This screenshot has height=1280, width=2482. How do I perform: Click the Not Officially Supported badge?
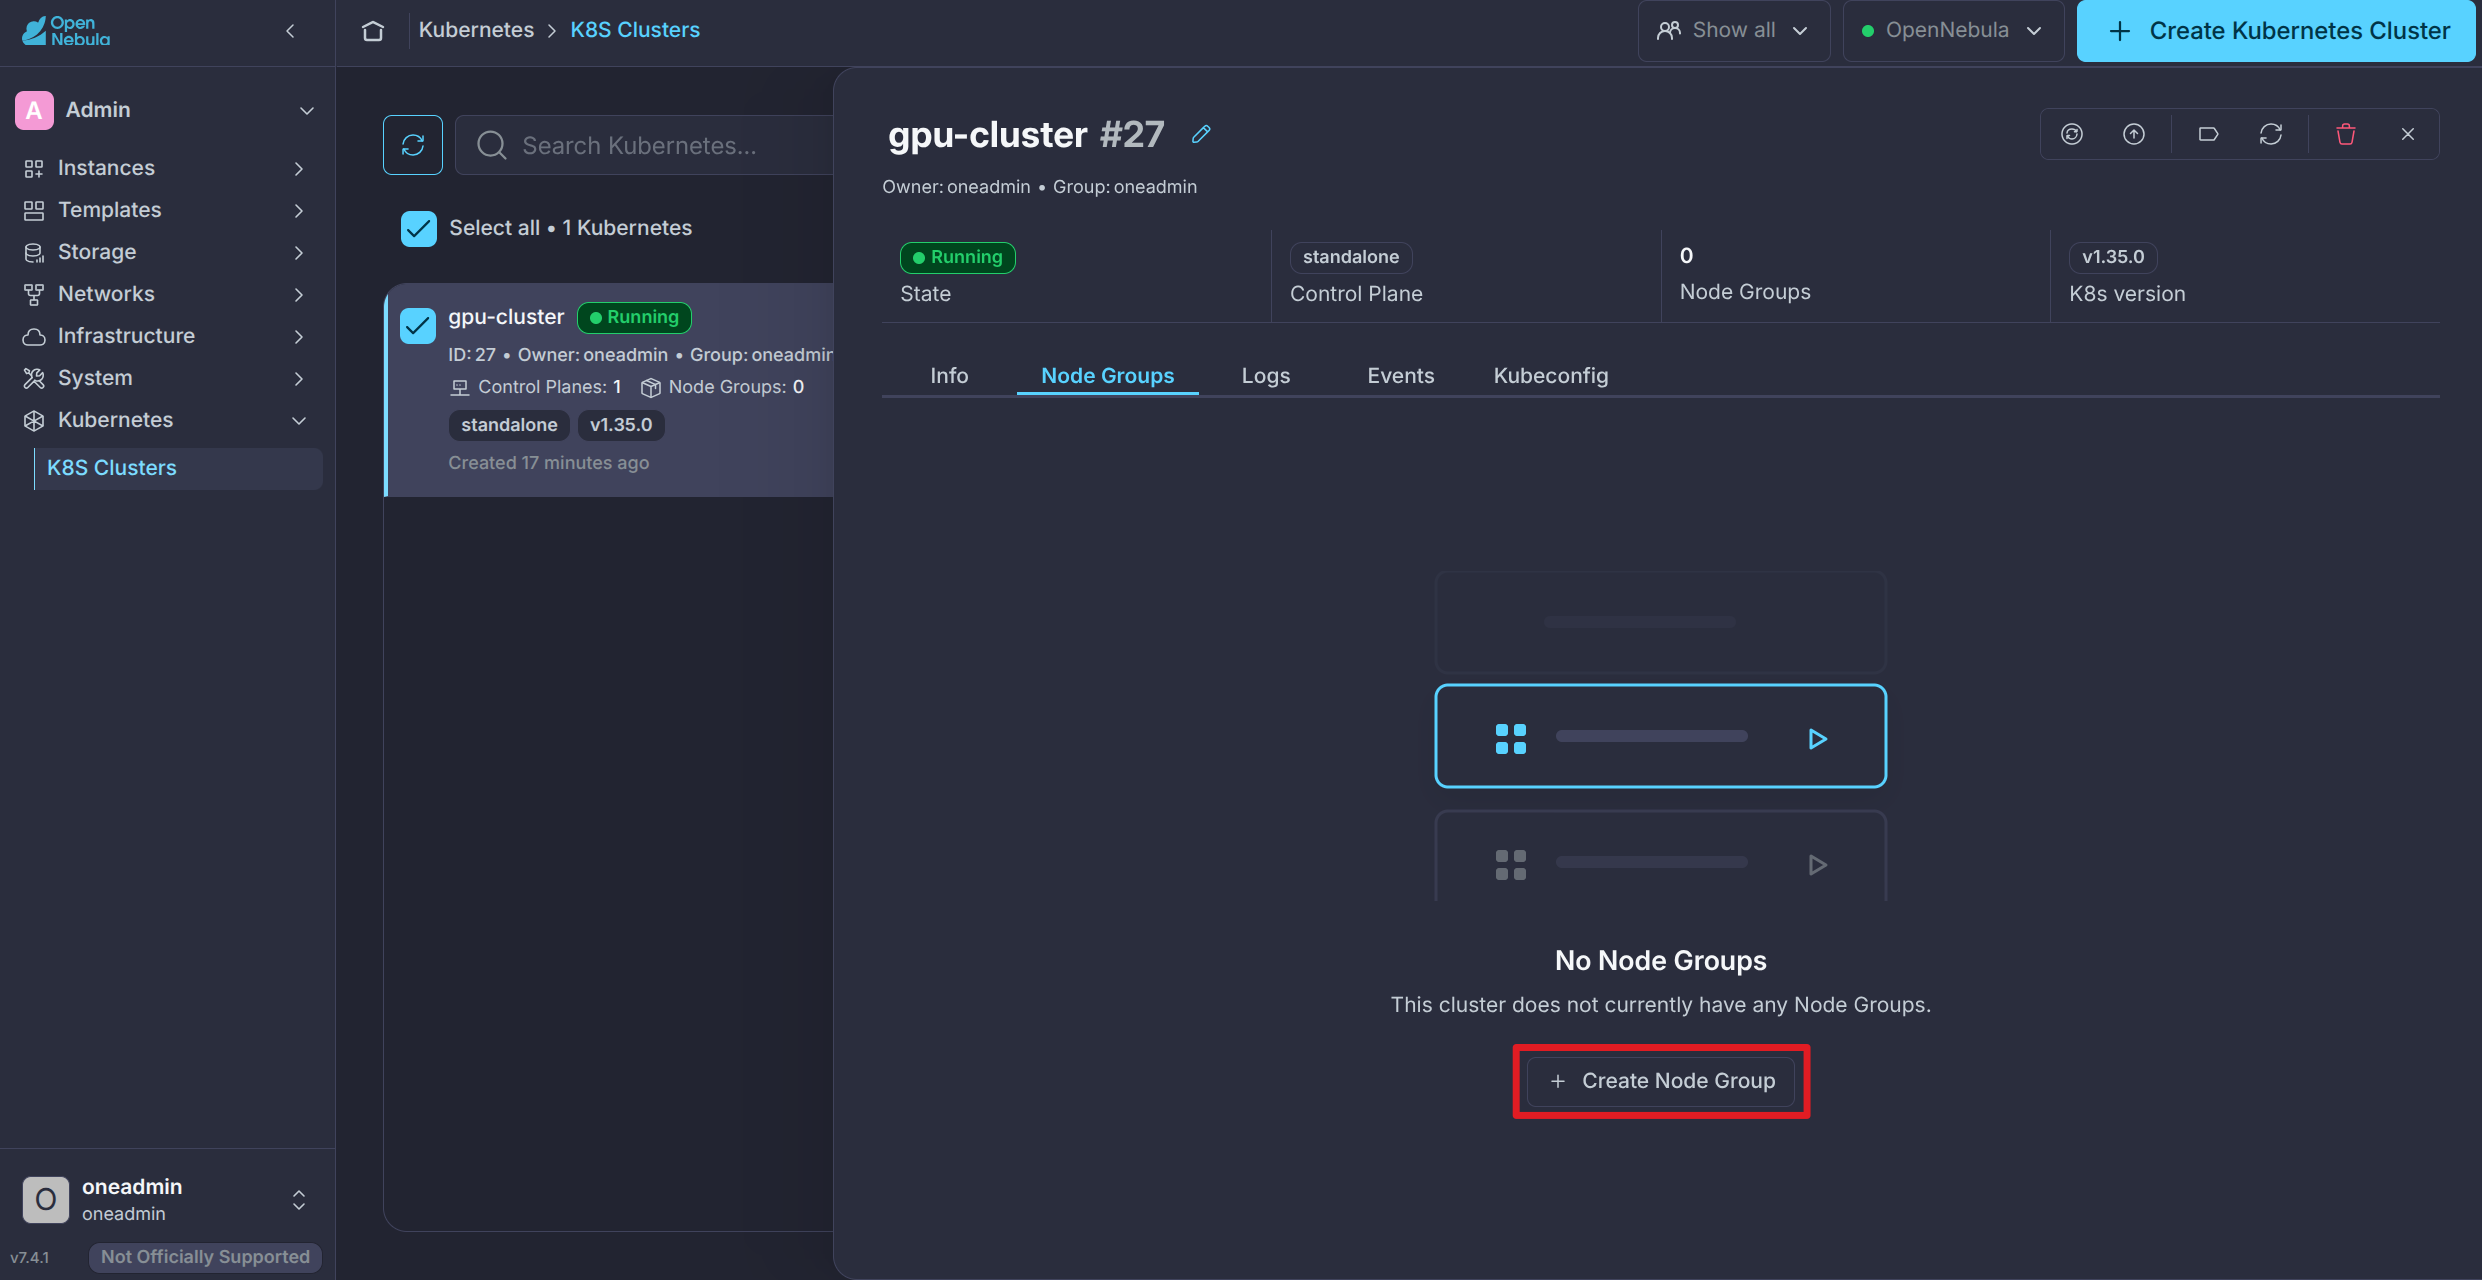tap(205, 1257)
